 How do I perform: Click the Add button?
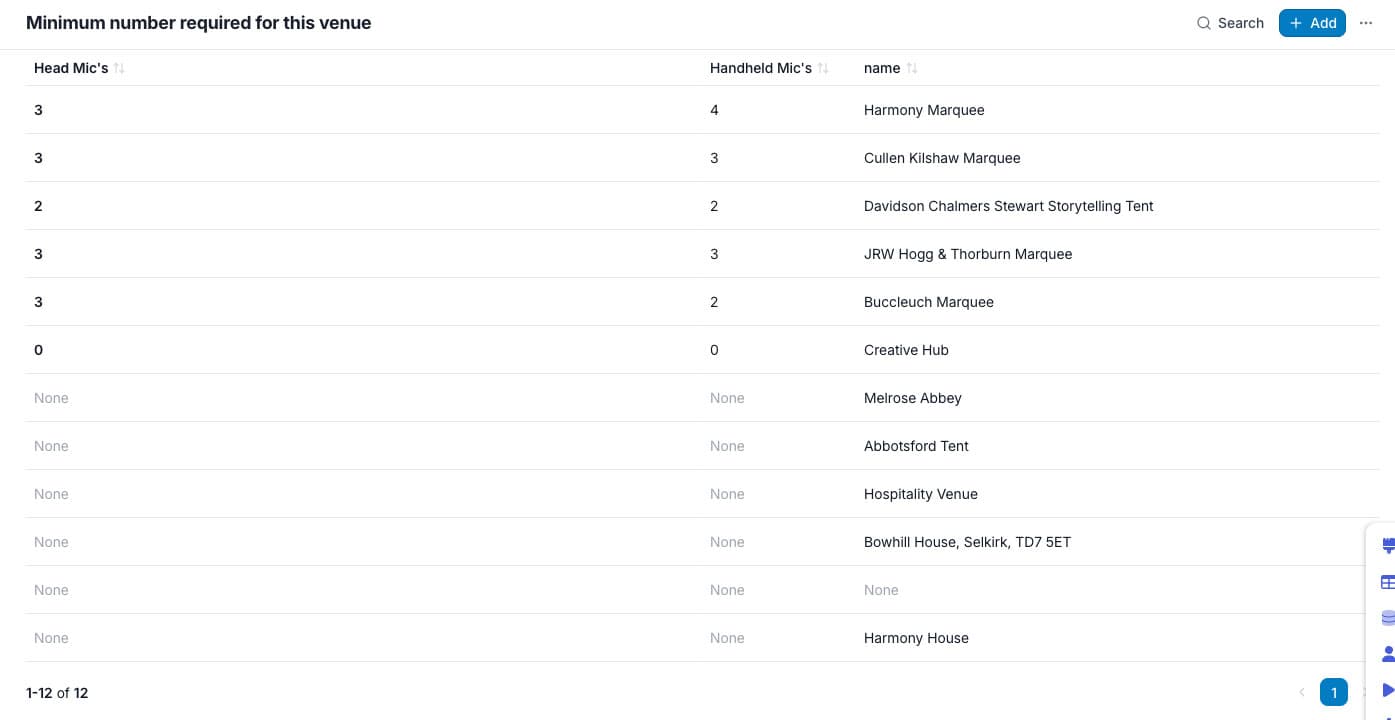pos(1312,23)
